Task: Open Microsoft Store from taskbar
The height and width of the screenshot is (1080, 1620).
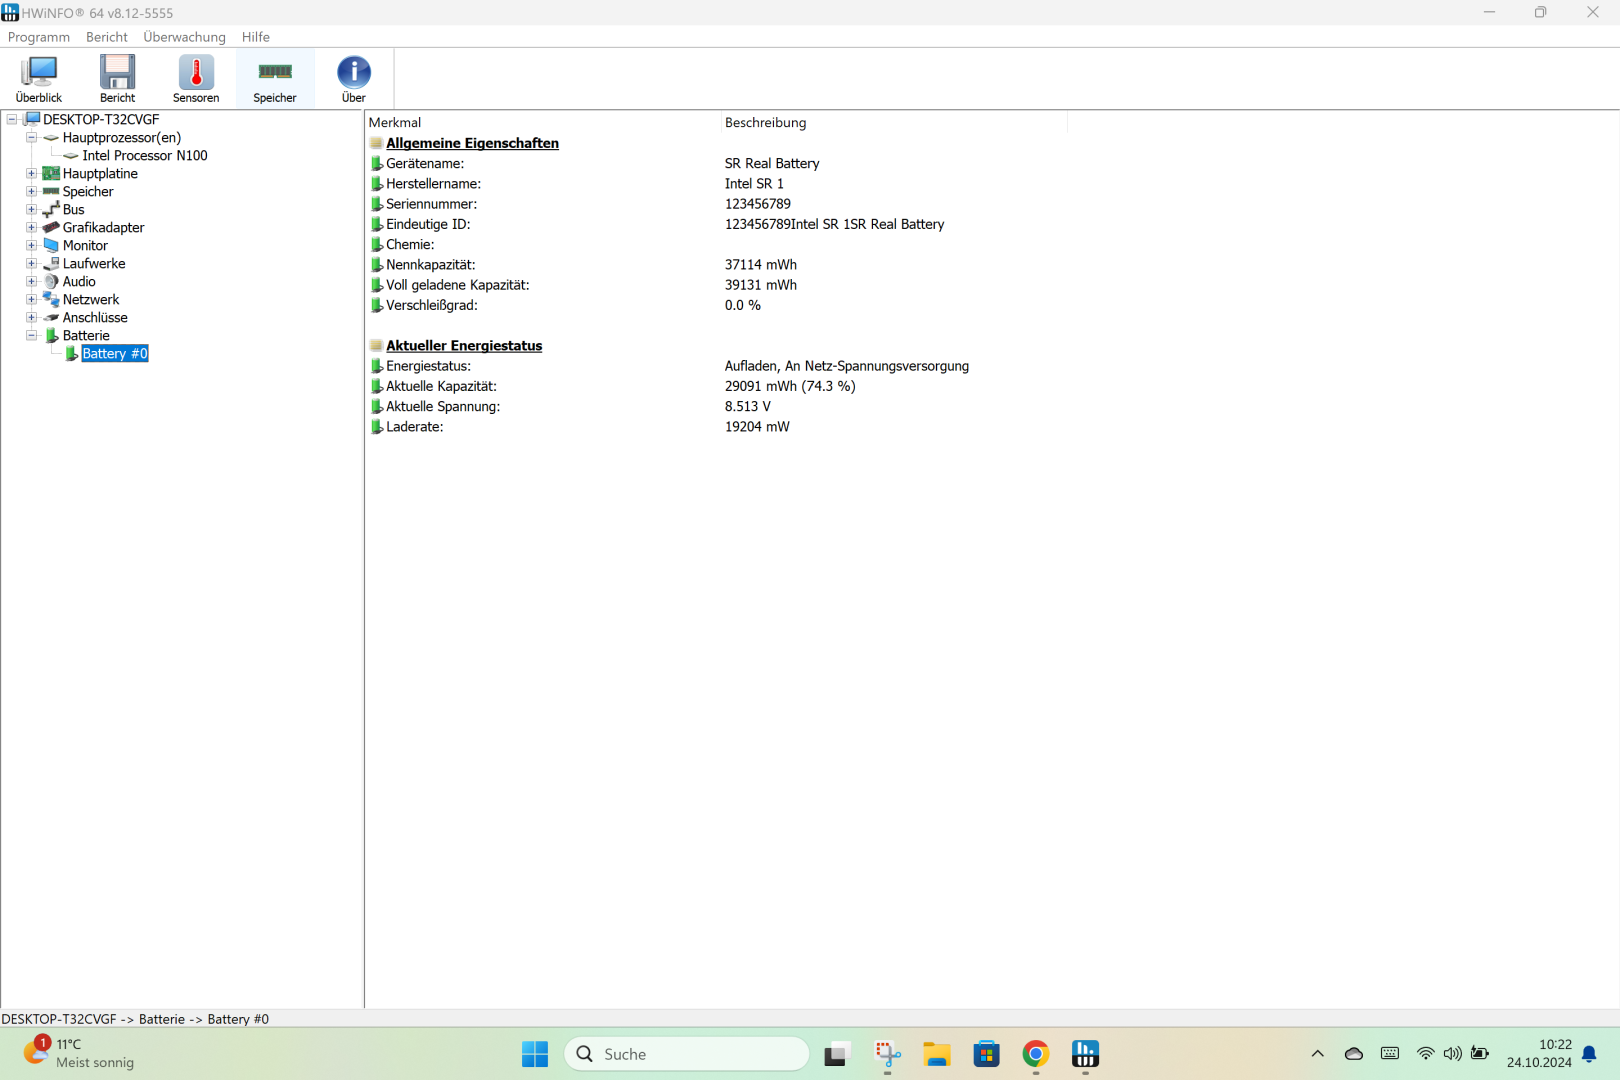Action: click(987, 1054)
